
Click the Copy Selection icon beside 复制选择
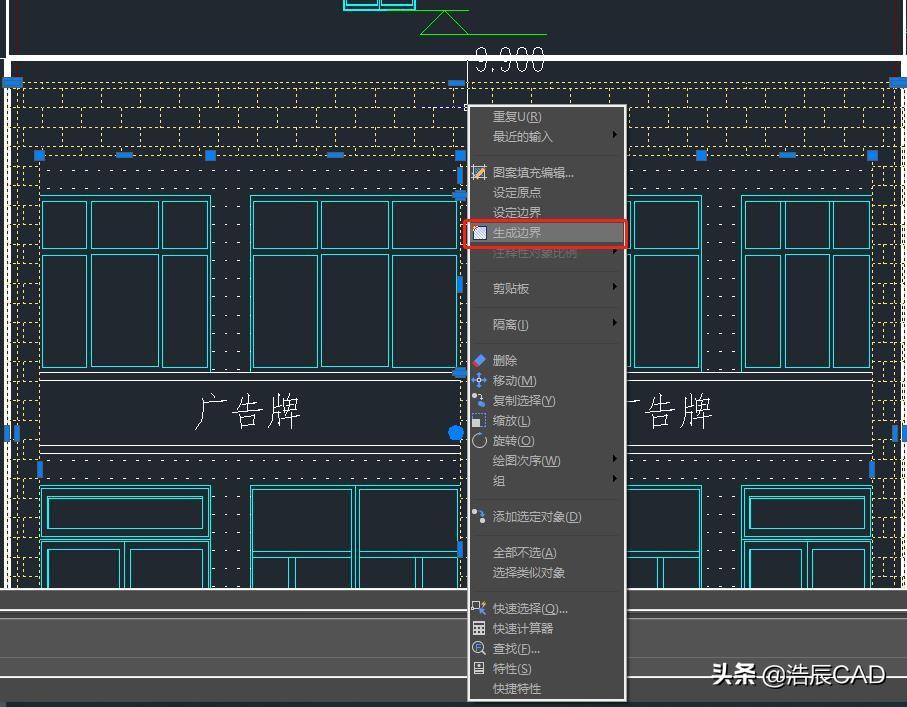(x=478, y=400)
